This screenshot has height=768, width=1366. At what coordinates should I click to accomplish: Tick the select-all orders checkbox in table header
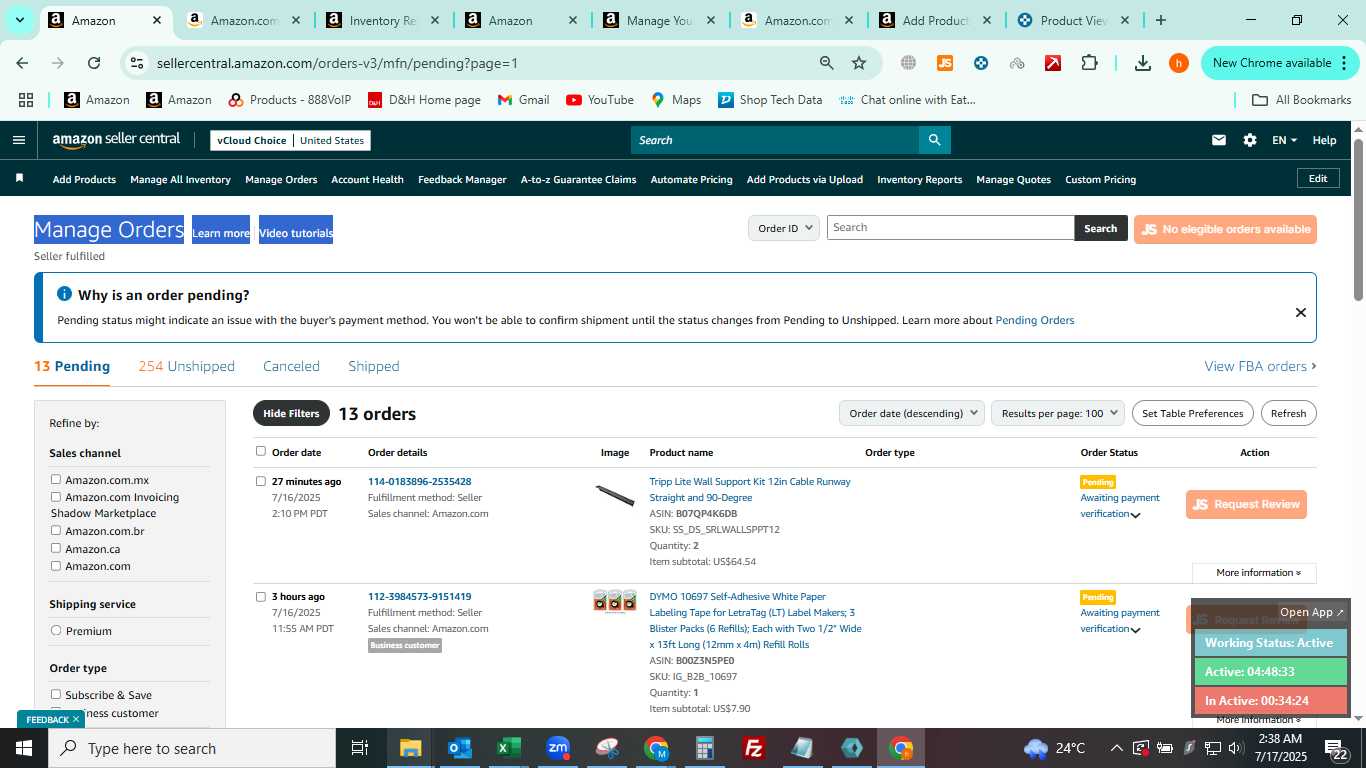(x=261, y=451)
